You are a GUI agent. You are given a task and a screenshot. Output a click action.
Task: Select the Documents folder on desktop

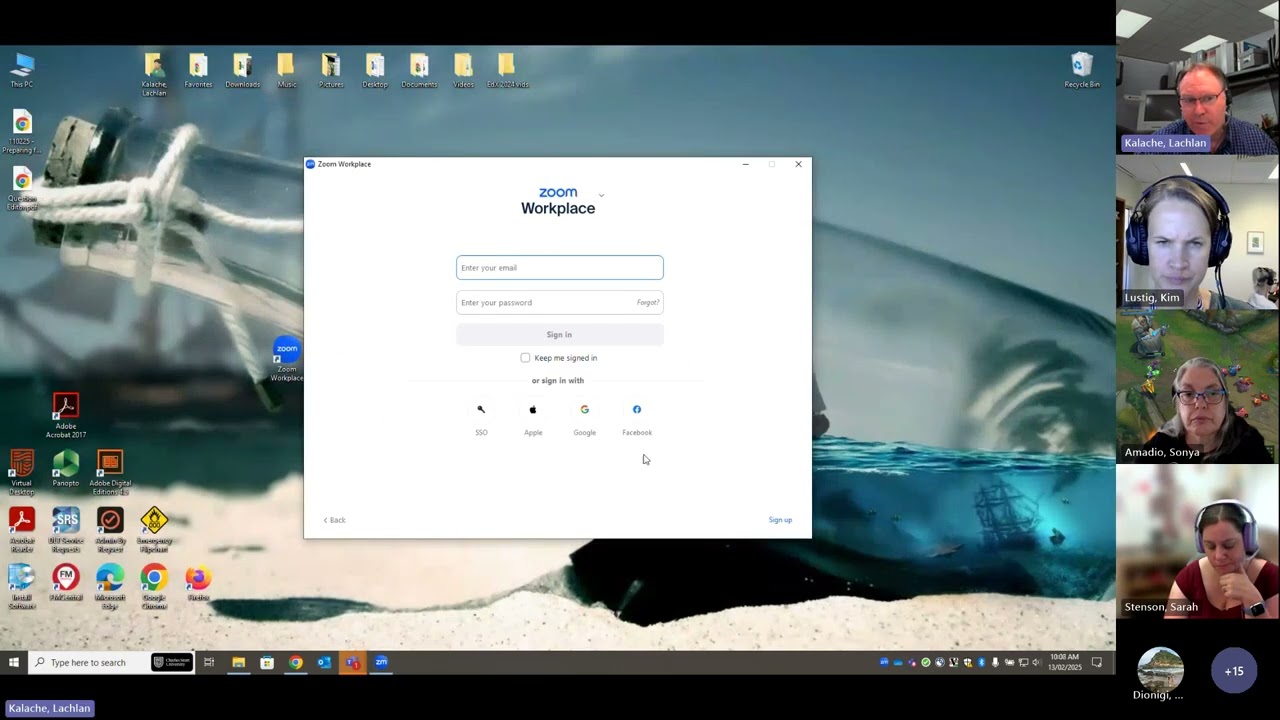tap(419, 71)
